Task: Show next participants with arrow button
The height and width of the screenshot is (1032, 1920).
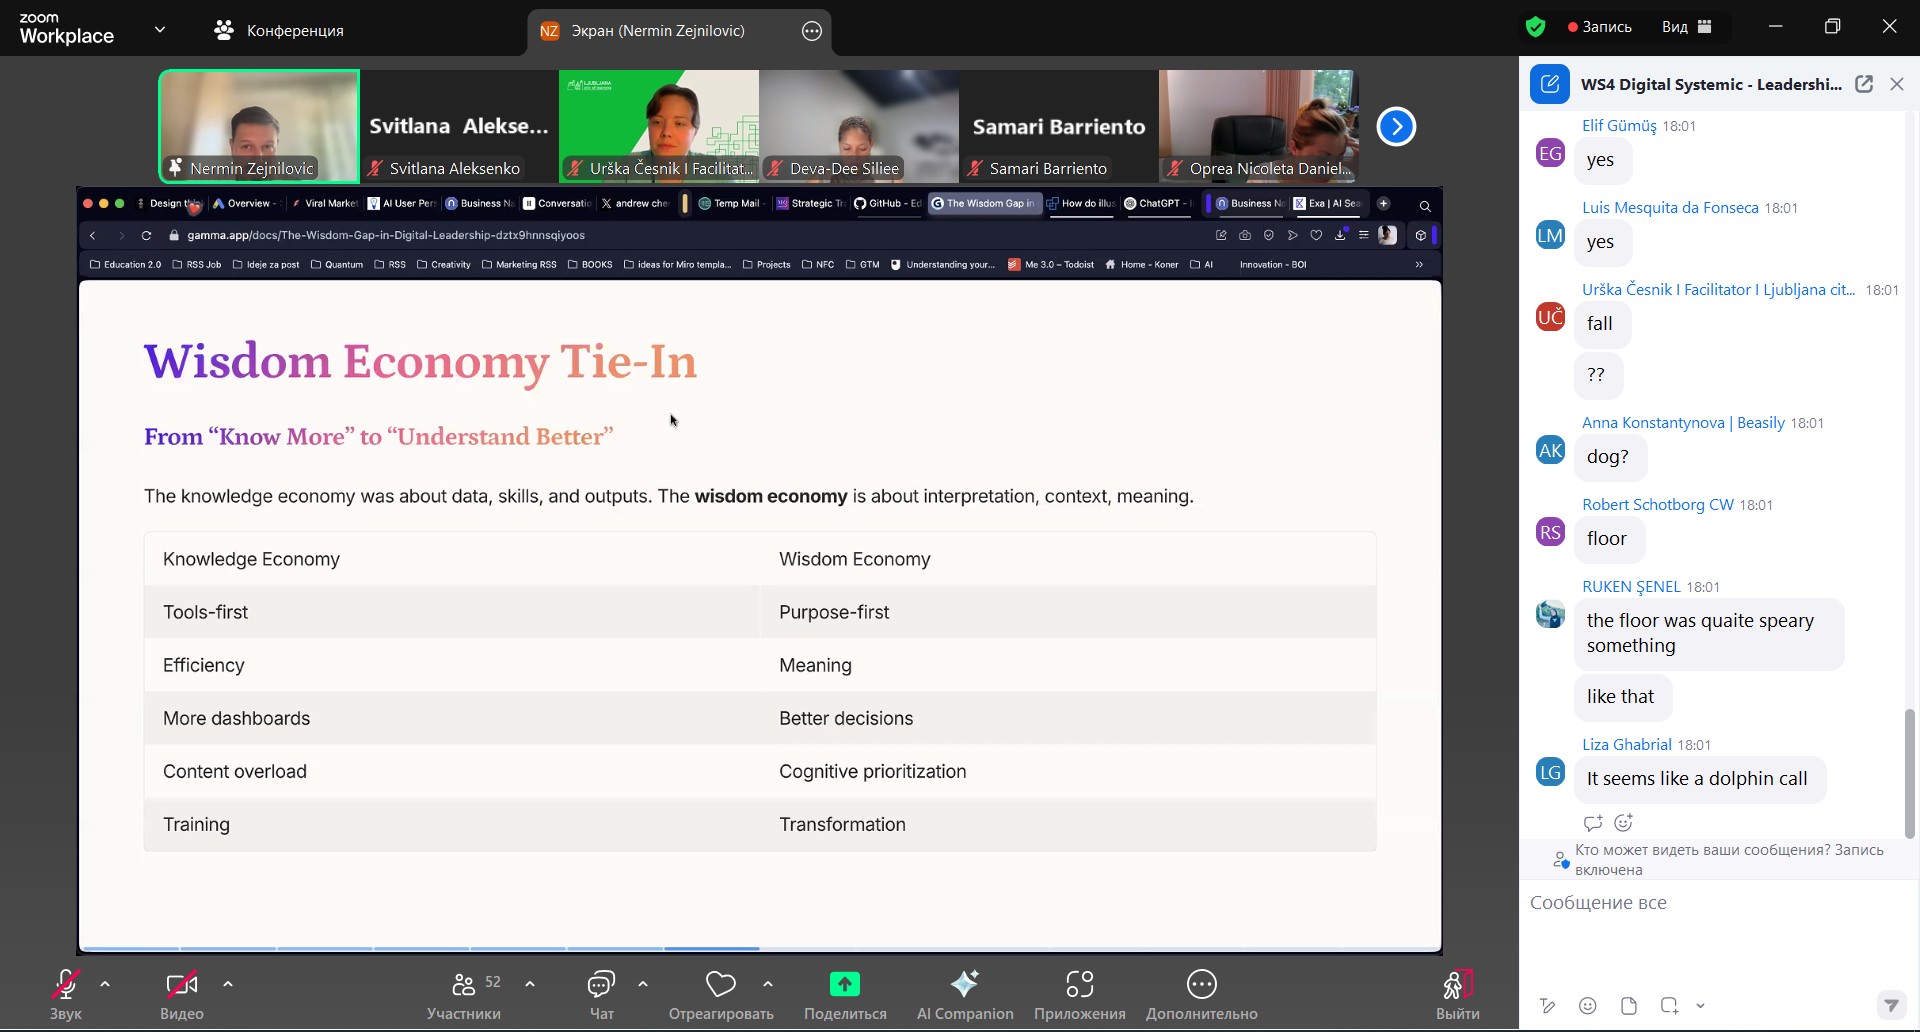Action: coord(1396,126)
